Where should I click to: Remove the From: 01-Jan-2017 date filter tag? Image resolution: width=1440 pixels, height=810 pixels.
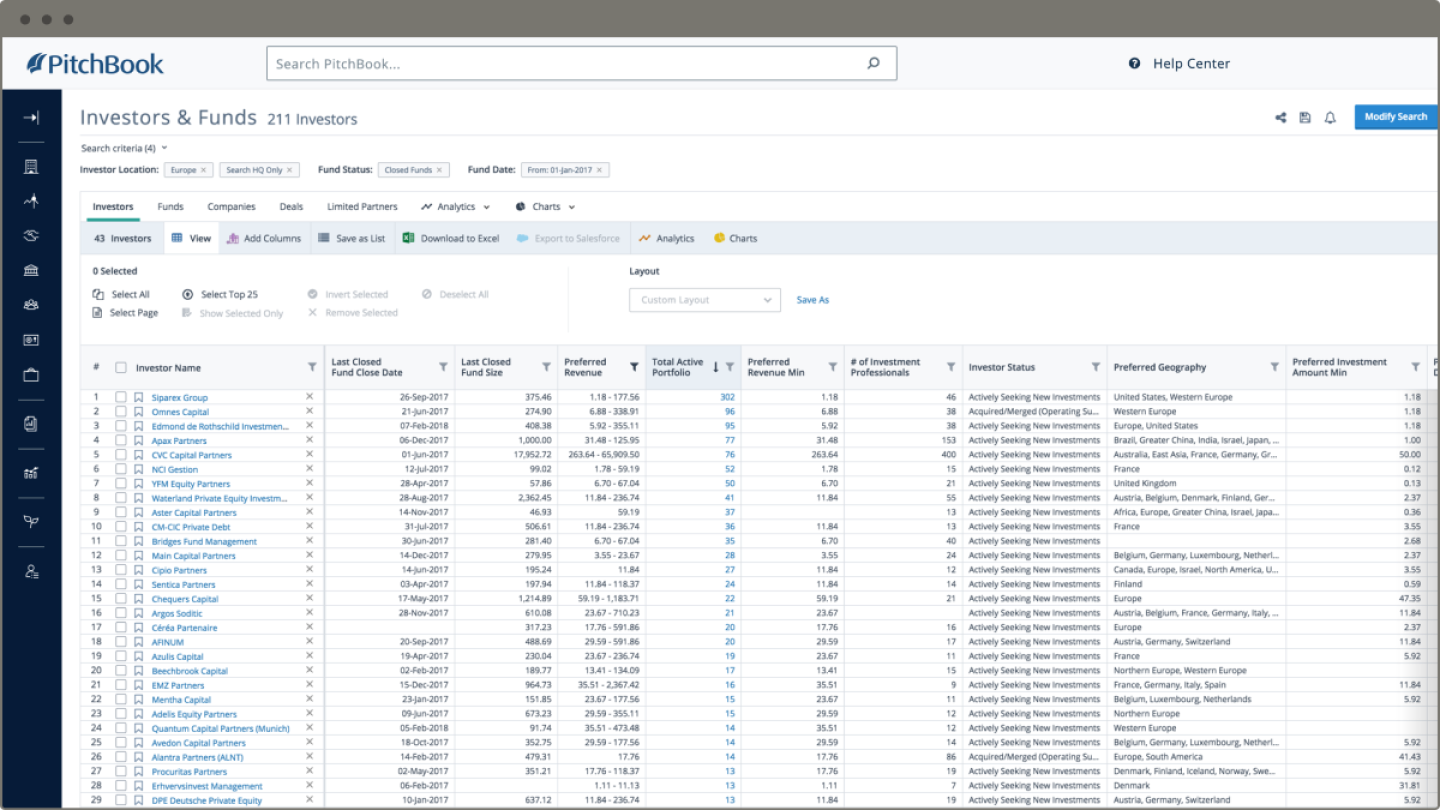click(600, 170)
